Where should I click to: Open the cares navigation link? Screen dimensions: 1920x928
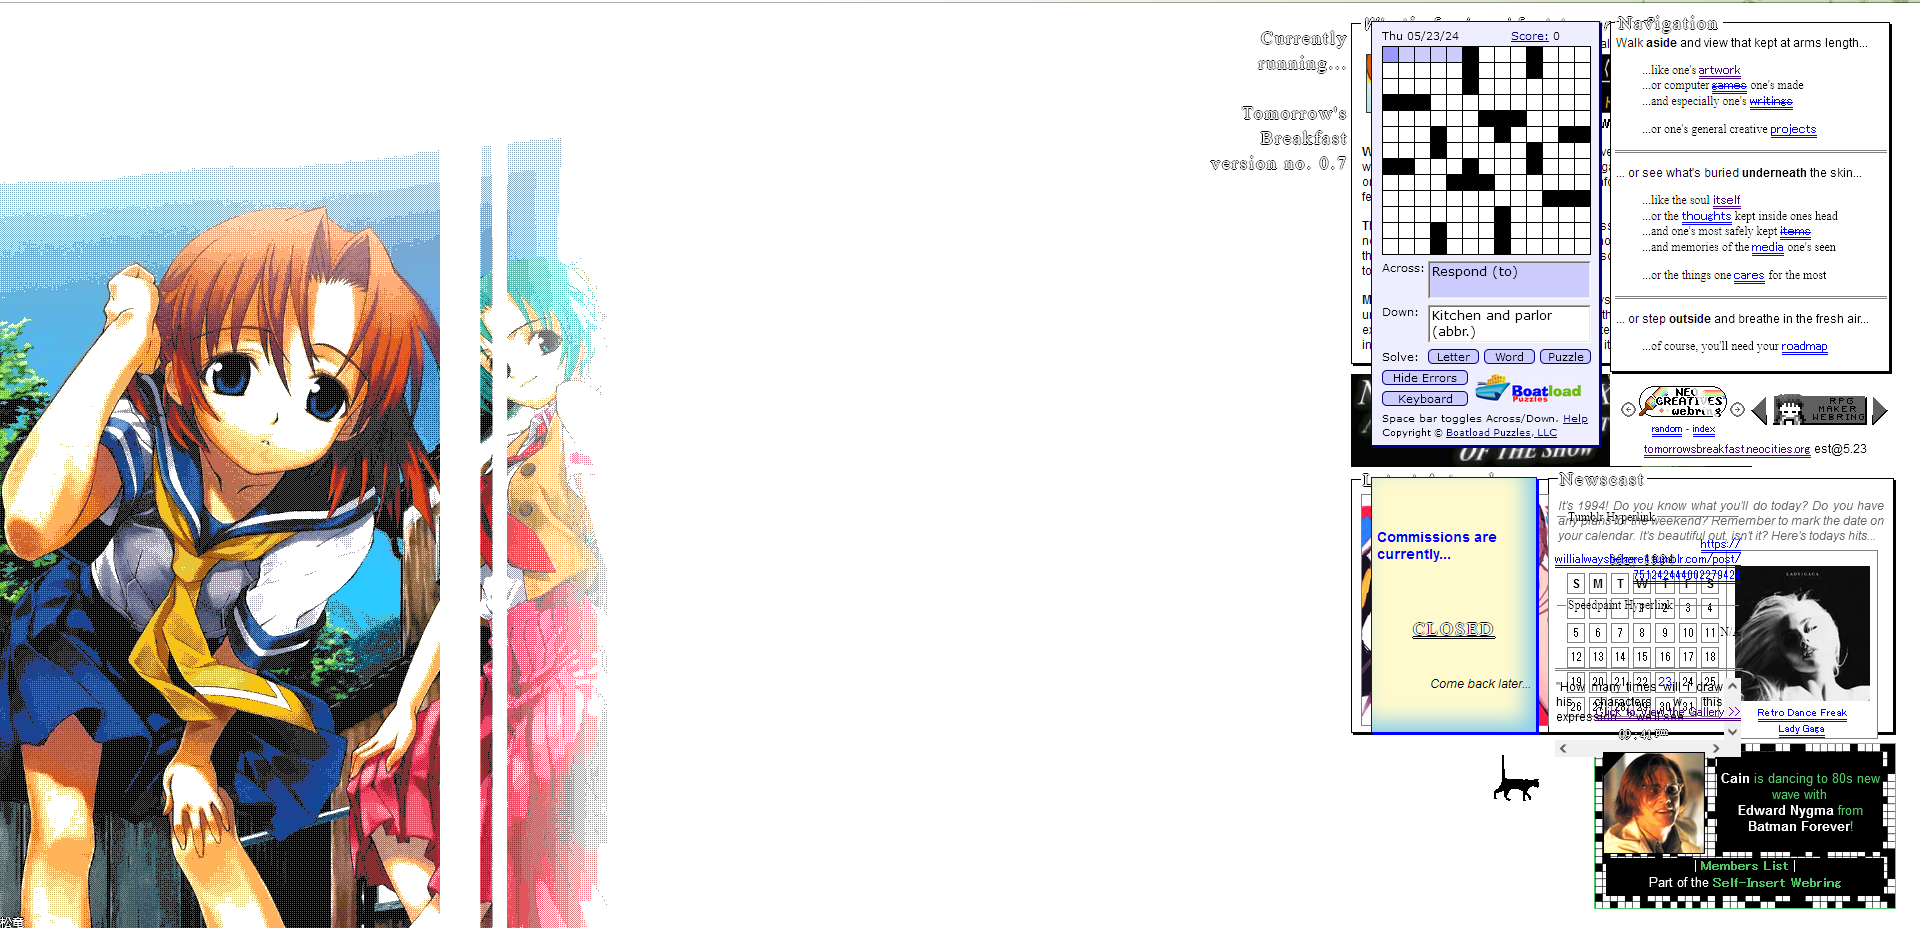tap(1749, 275)
